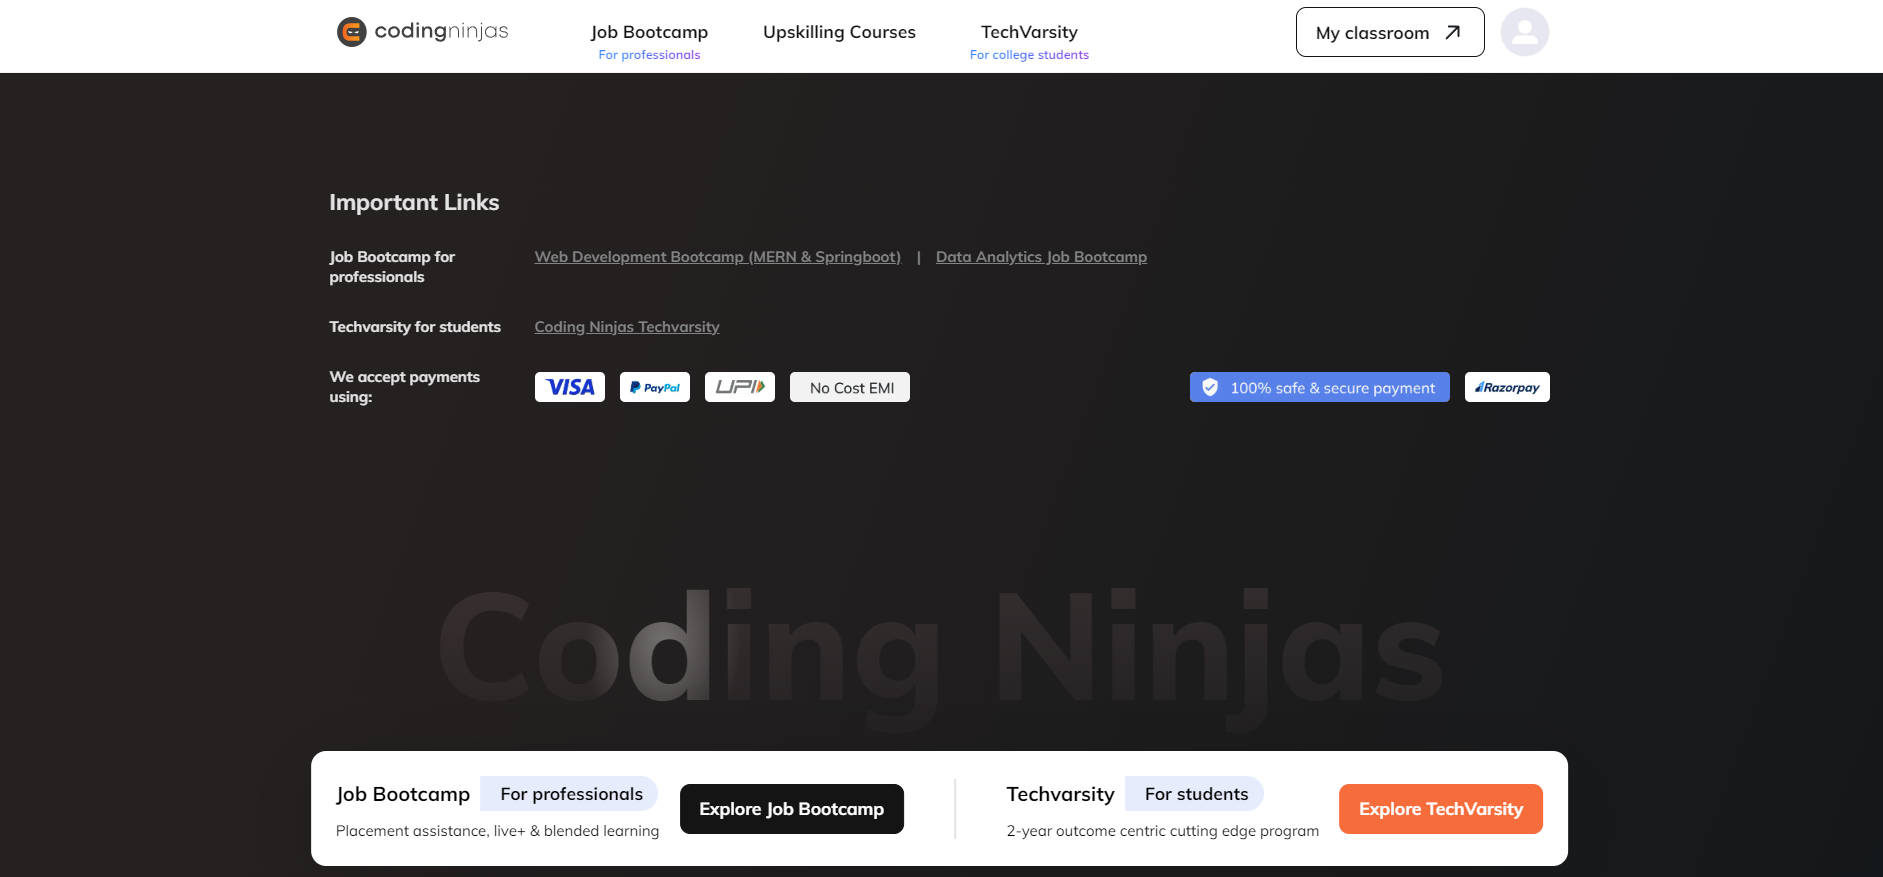Viewport: 1883px width, 877px height.
Task: Open the user profile avatar icon
Action: [1524, 32]
